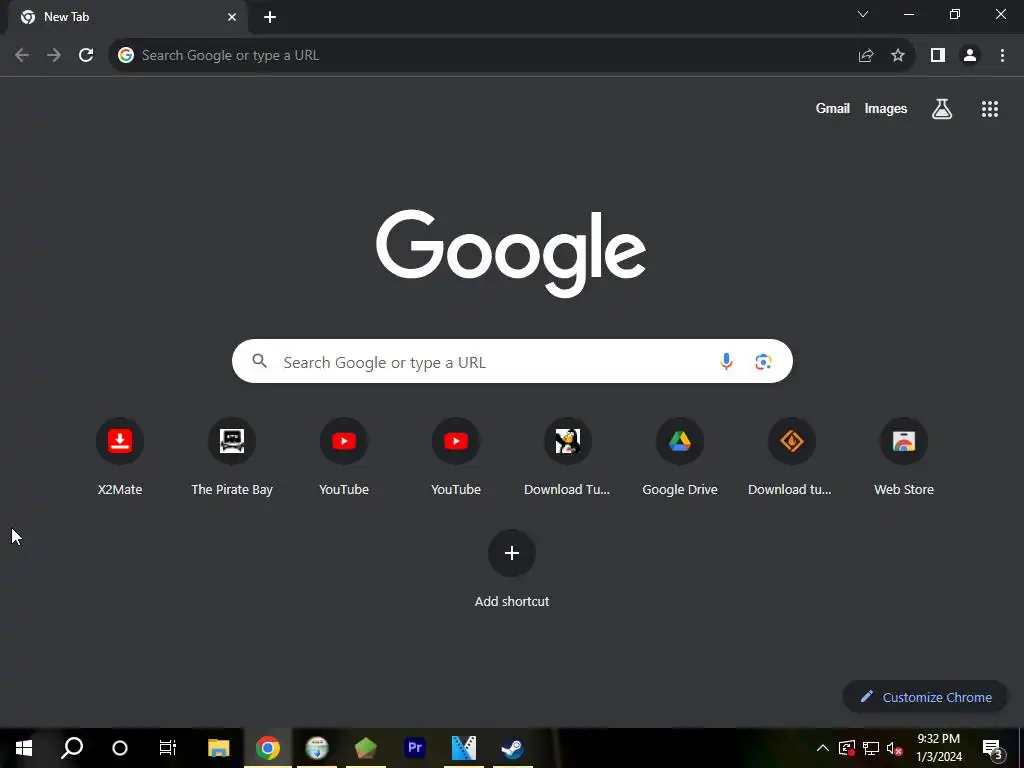The width and height of the screenshot is (1024, 768).
Task: Add a new shortcut
Action: [x=512, y=569]
